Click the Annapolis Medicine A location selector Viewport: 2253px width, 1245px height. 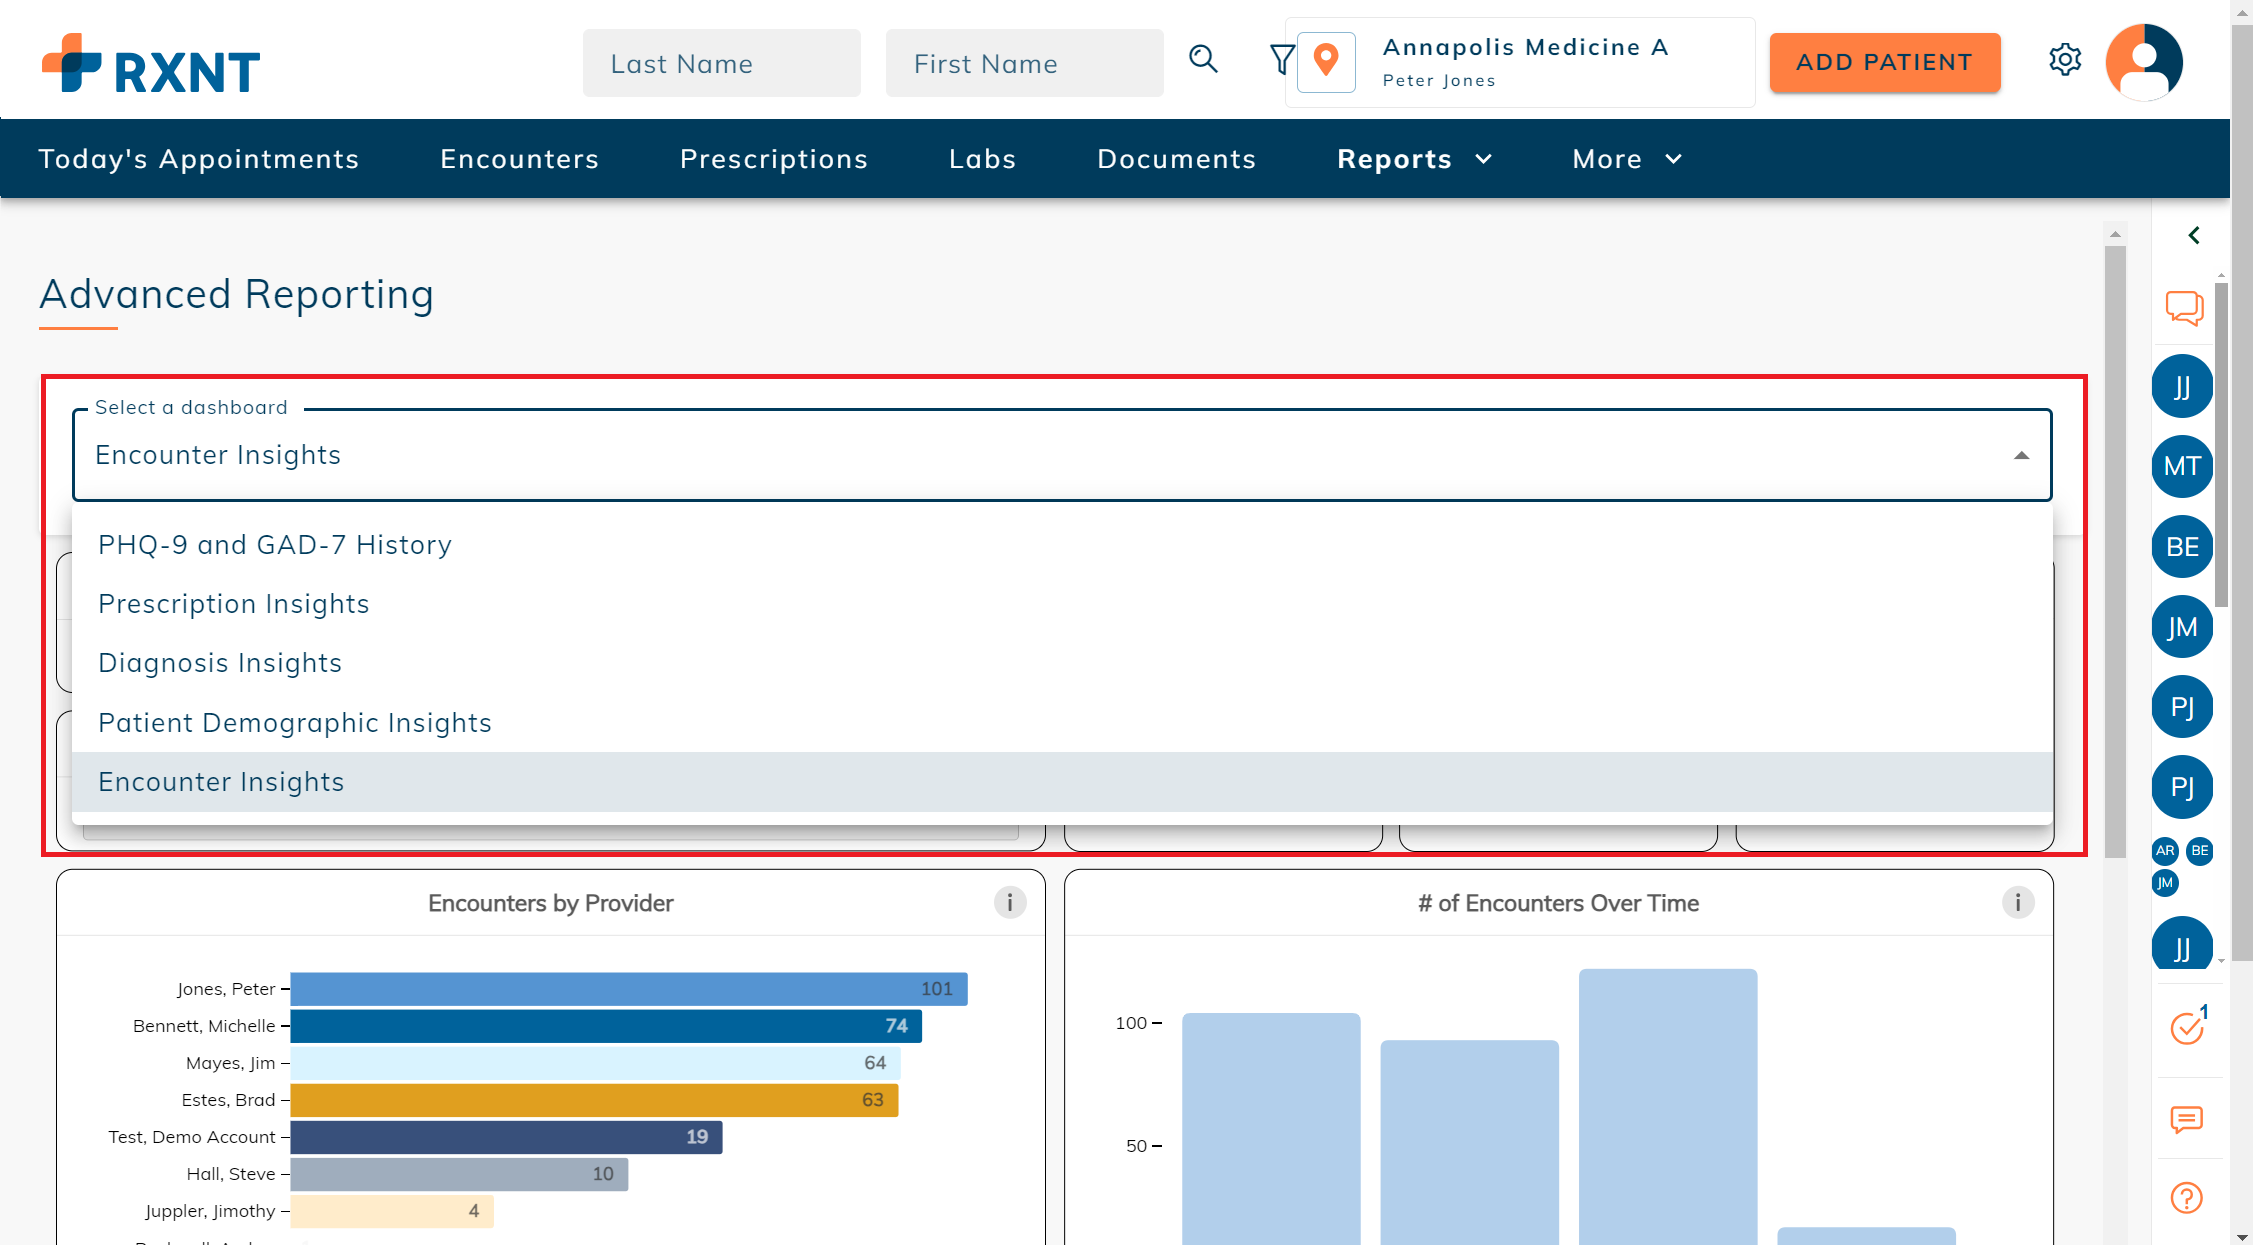click(x=1520, y=62)
